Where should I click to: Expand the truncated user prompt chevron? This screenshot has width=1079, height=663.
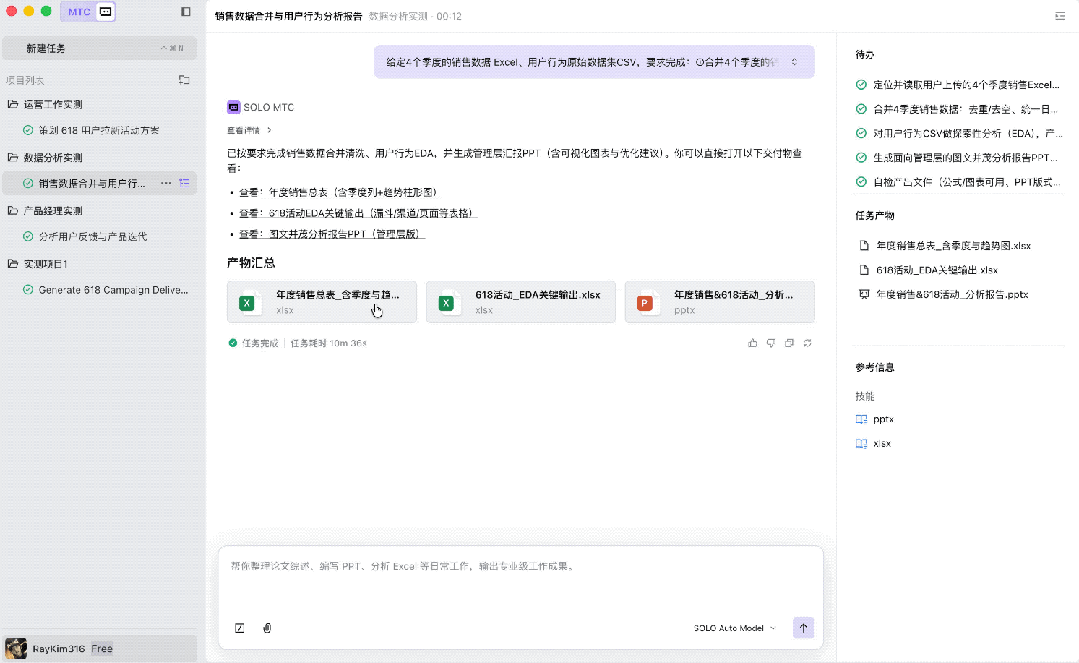[794, 62]
